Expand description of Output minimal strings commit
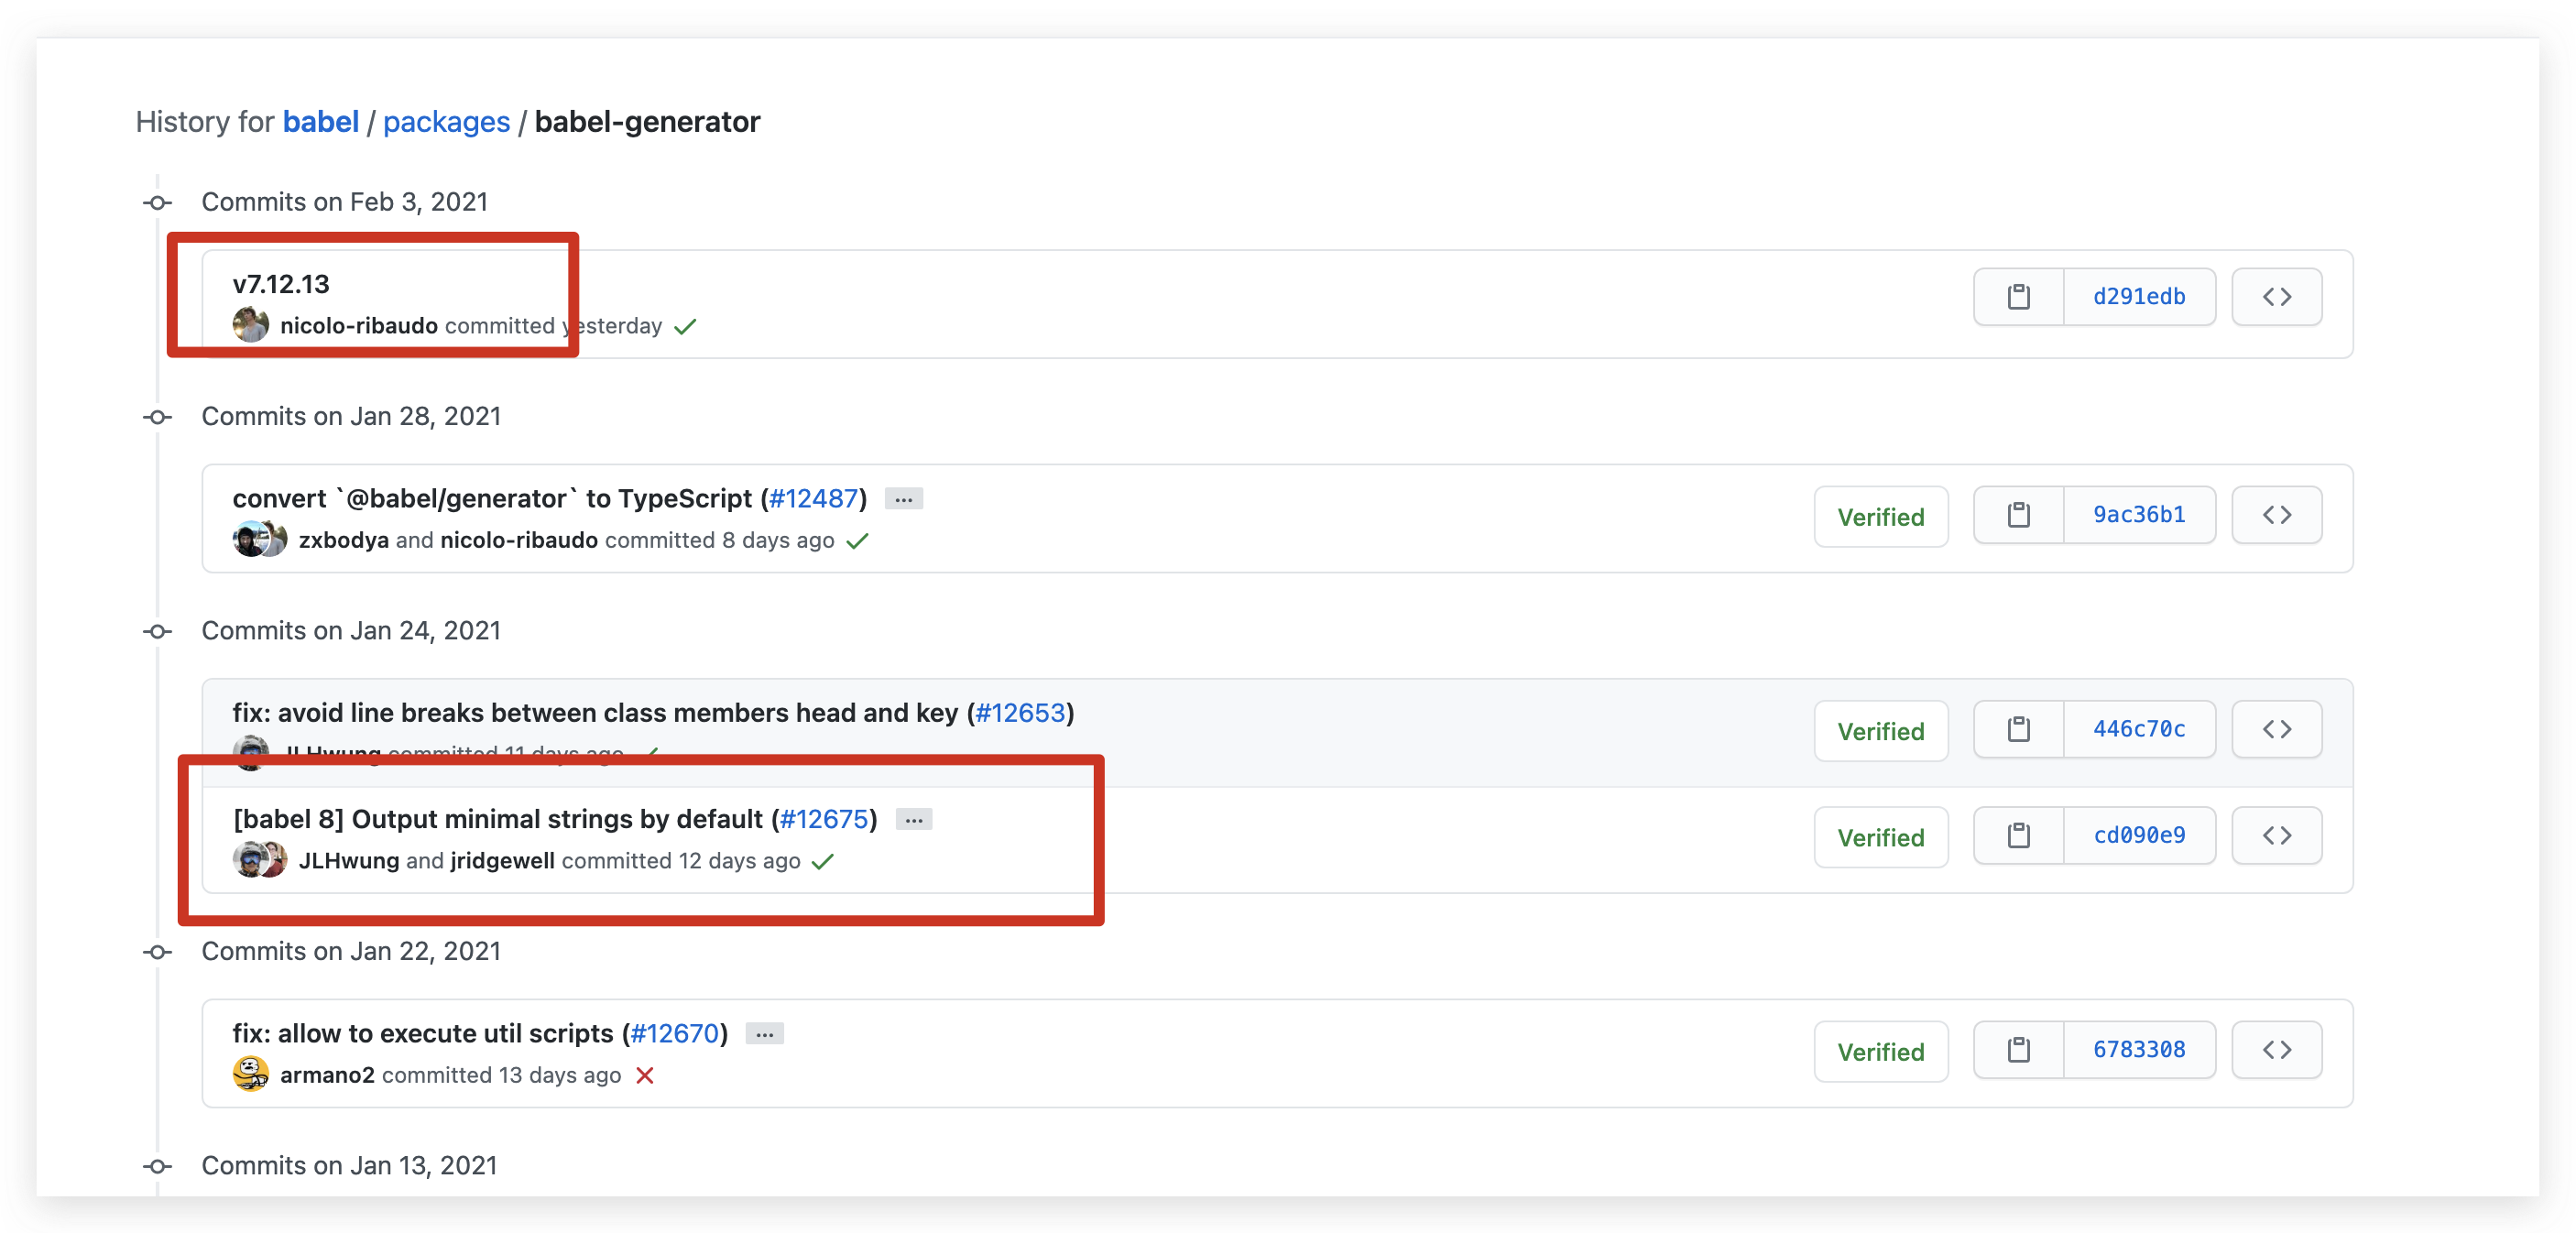This screenshot has height=1233, width=2576. (x=913, y=820)
